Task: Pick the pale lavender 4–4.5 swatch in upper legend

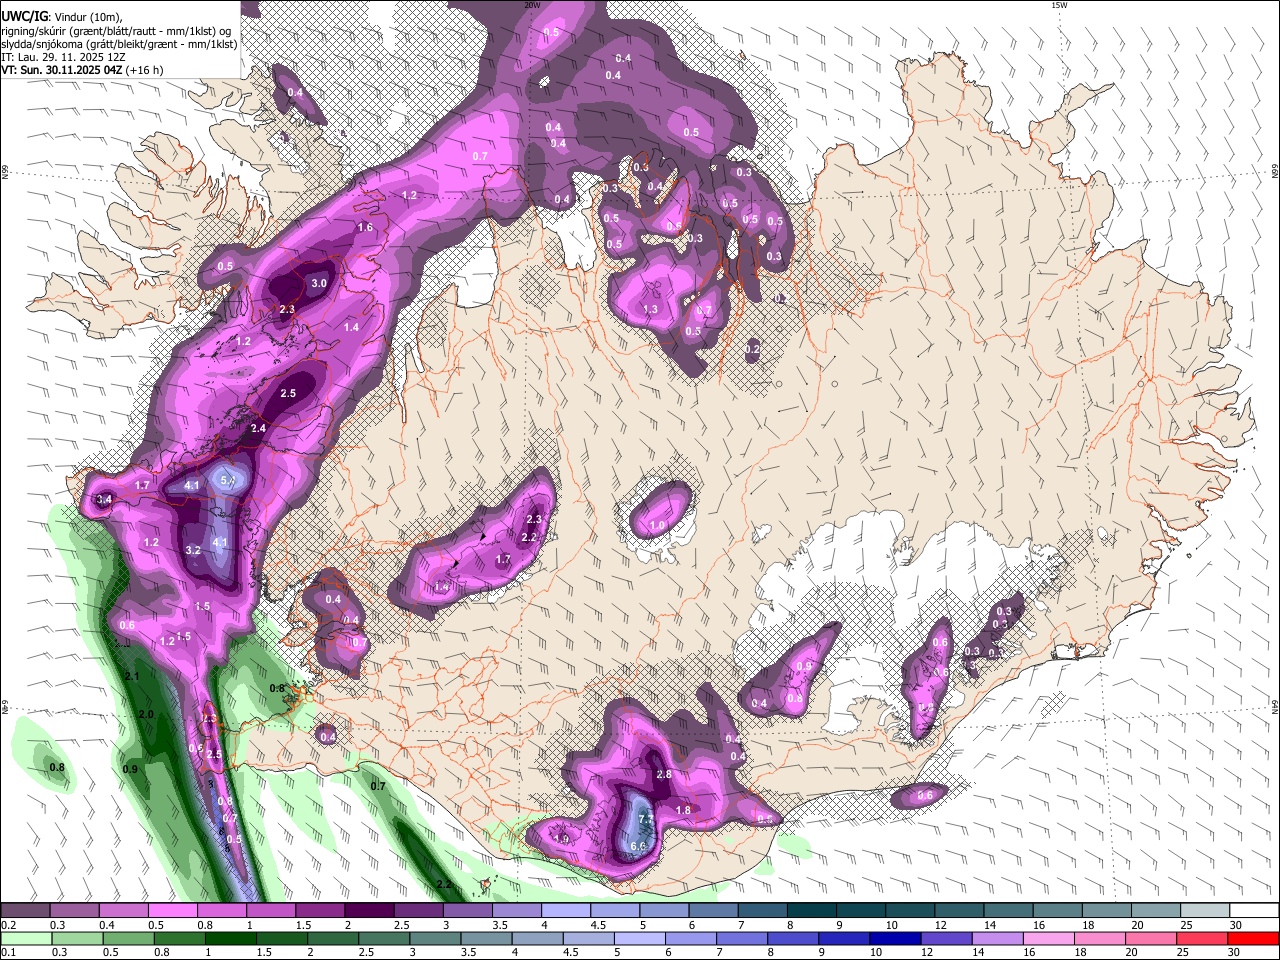Action: coord(566,911)
